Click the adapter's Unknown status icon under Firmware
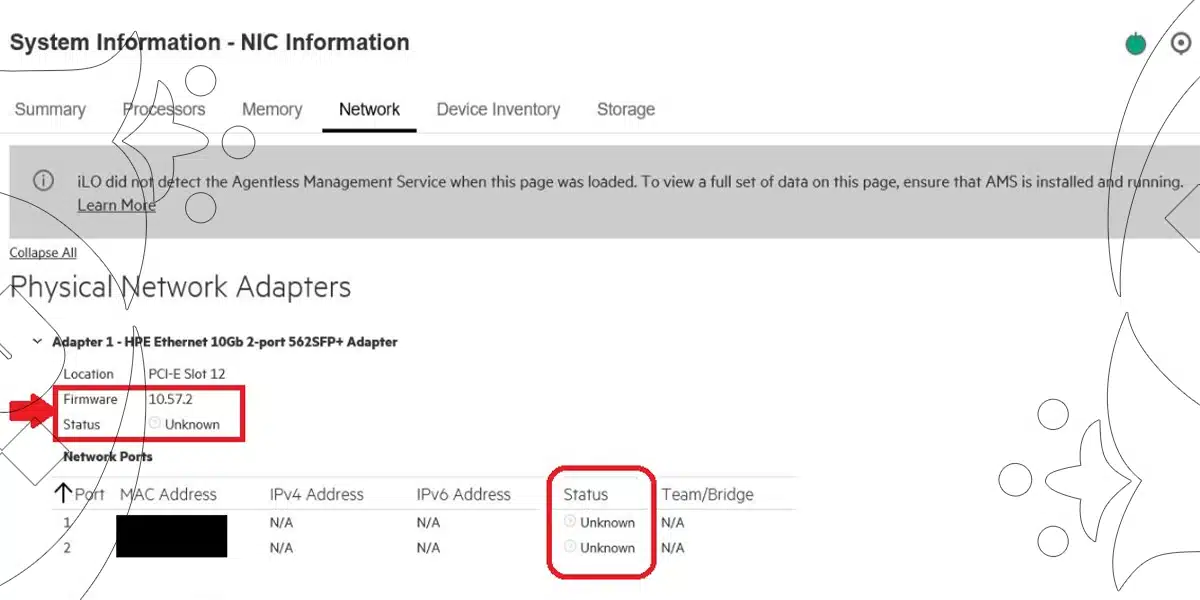Image resolution: width=1200 pixels, height=600 pixels. pos(155,424)
